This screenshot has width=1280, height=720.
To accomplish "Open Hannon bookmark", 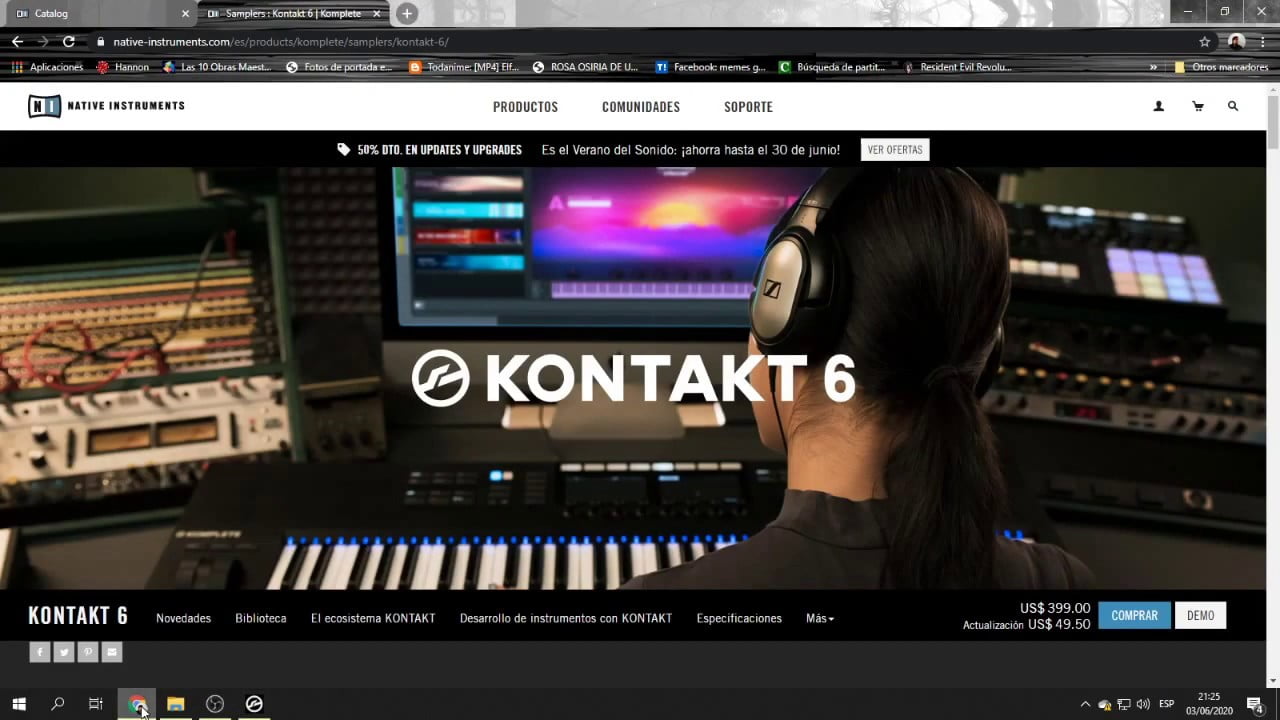I will coord(122,67).
